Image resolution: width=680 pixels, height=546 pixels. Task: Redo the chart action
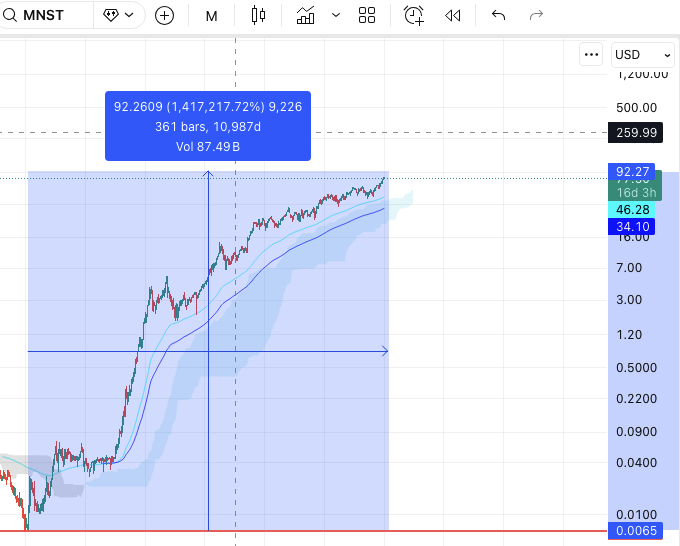(536, 15)
